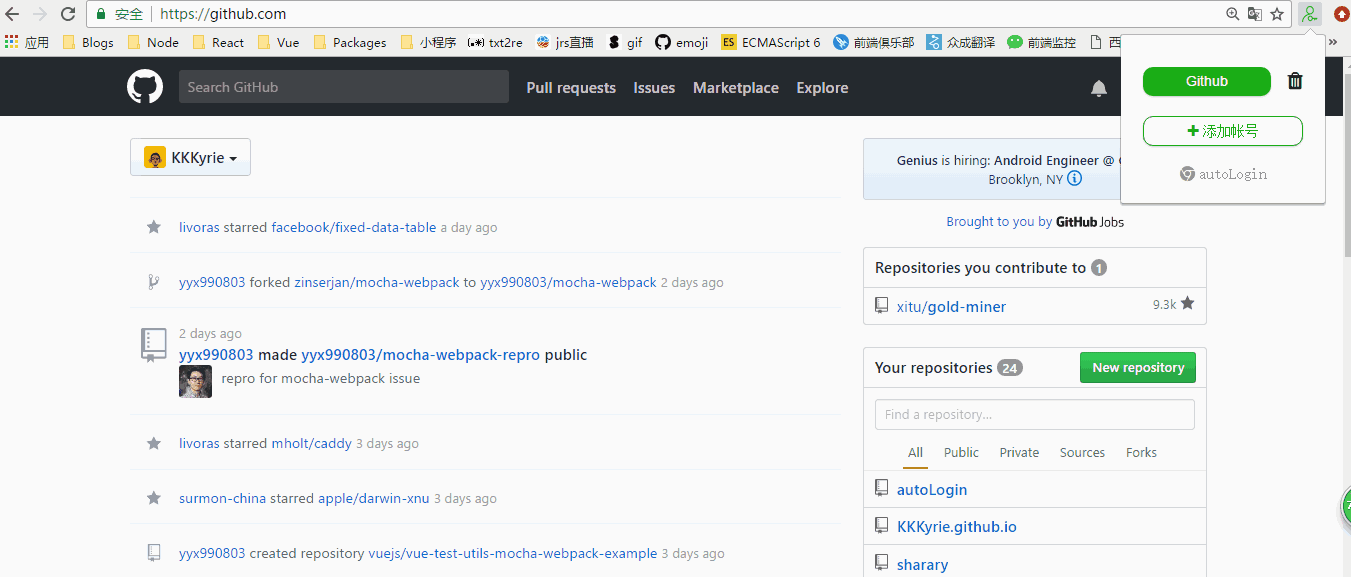Click the browser address bar URL
The height and width of the screenshot is (577, 1351).
223,14
